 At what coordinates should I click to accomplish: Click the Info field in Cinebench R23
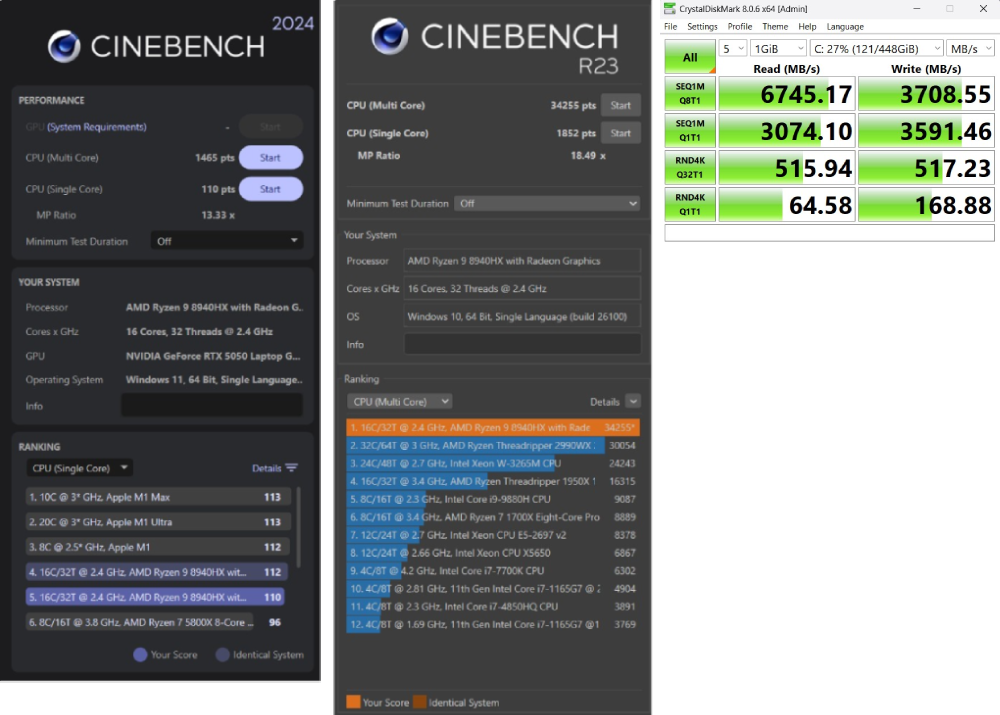(522, 344)
